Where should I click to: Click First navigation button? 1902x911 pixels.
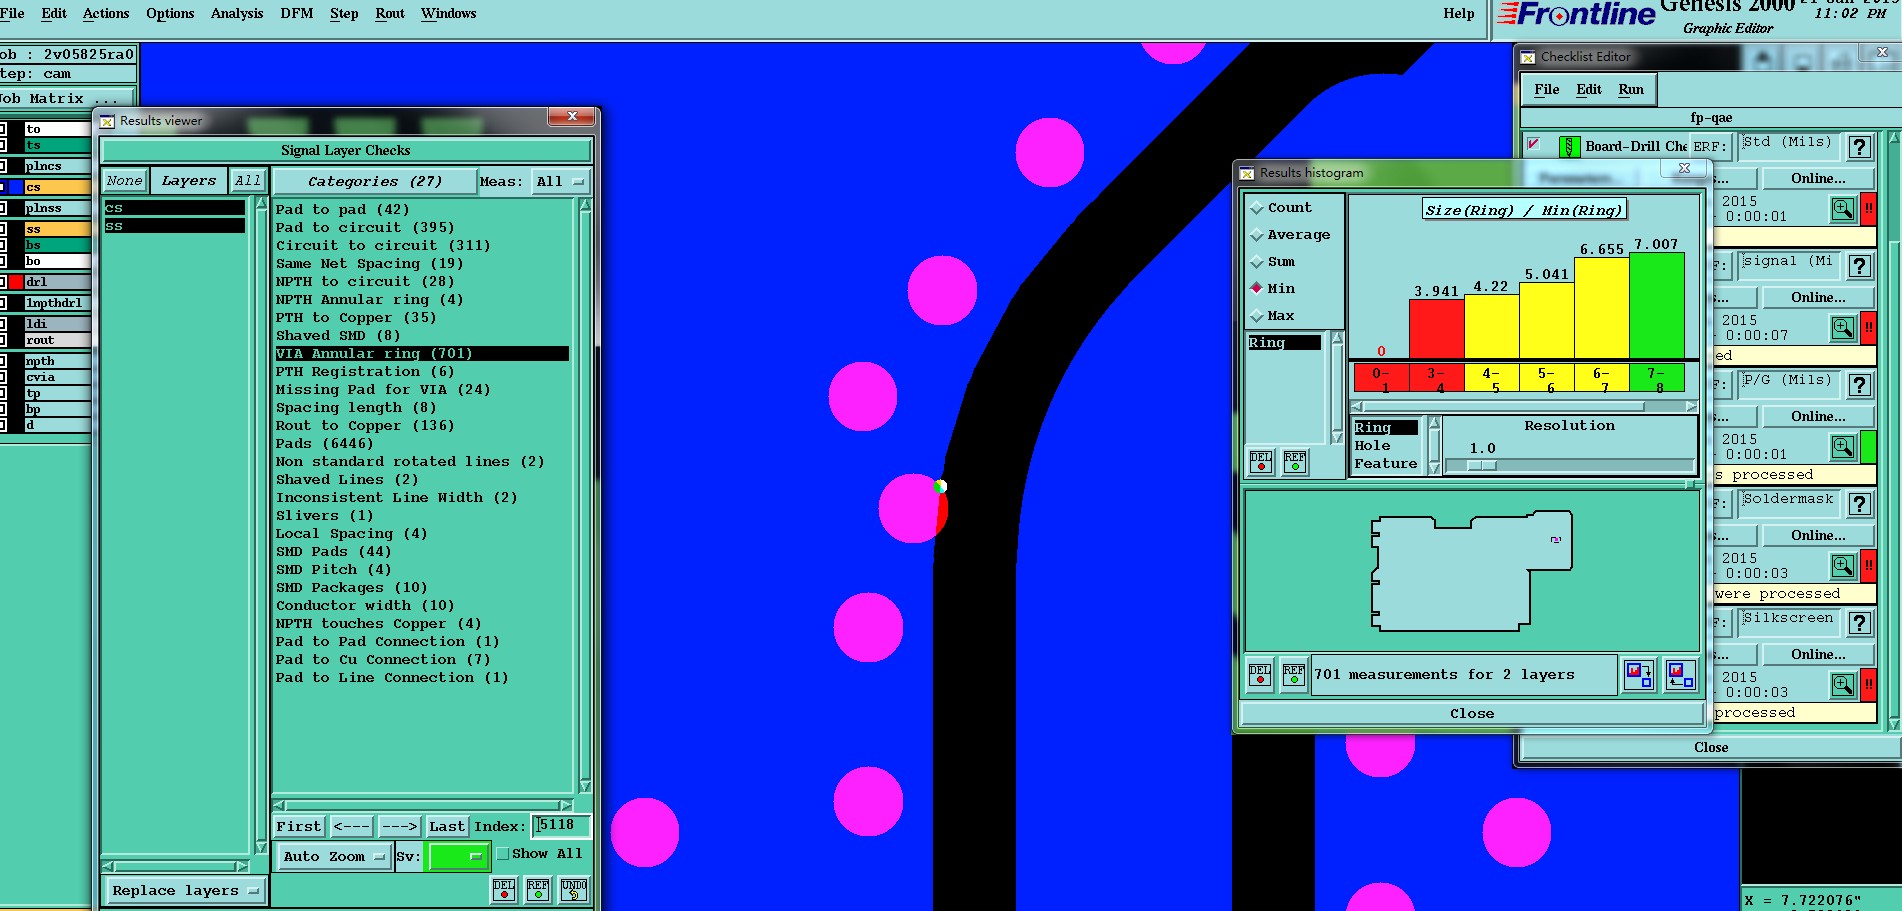(x=299, y=826)
